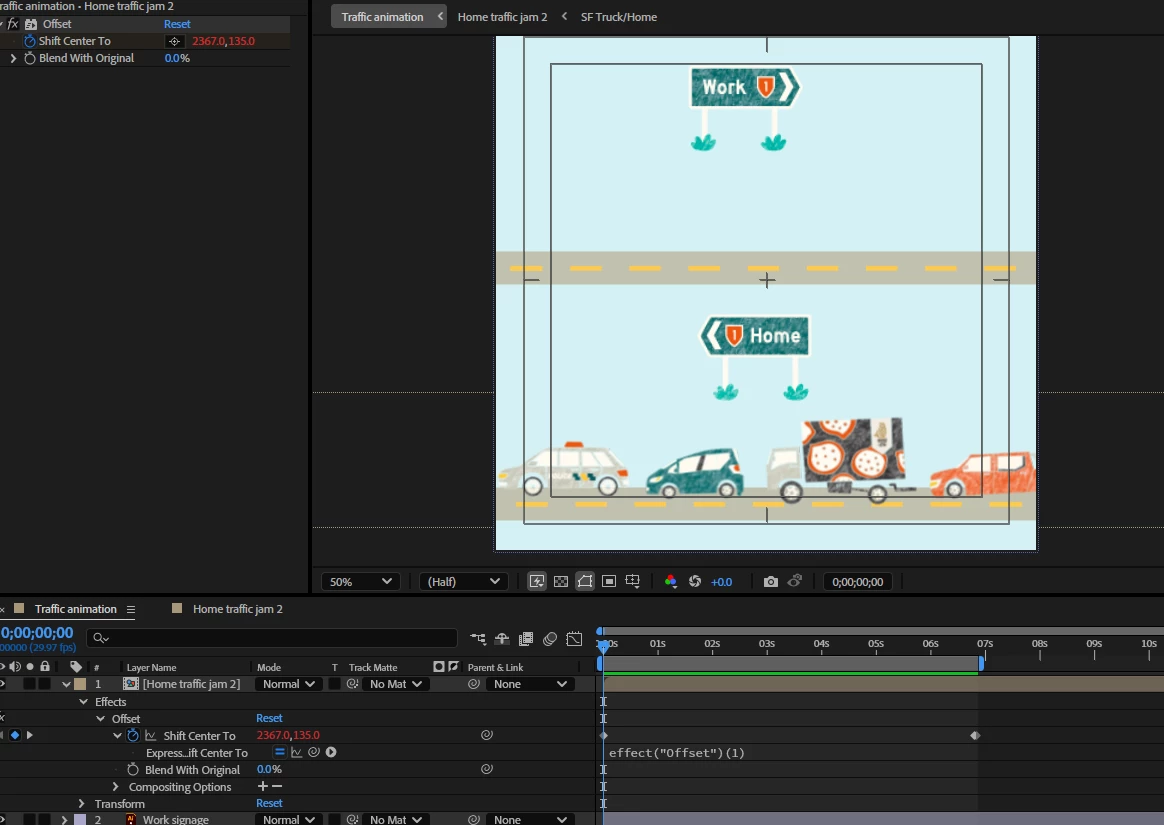This screenshot has width=1164, height=825.
Task: Add Compositing Options with plus button
Action: (262, 786)
